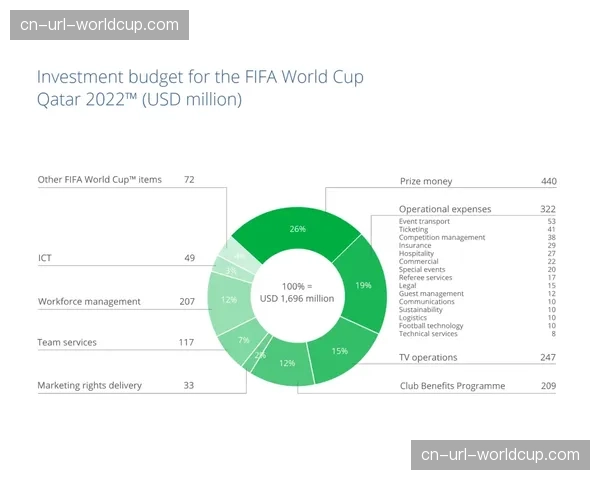
Task: Select the 'Logistics' line item
Action: point(412,318)
